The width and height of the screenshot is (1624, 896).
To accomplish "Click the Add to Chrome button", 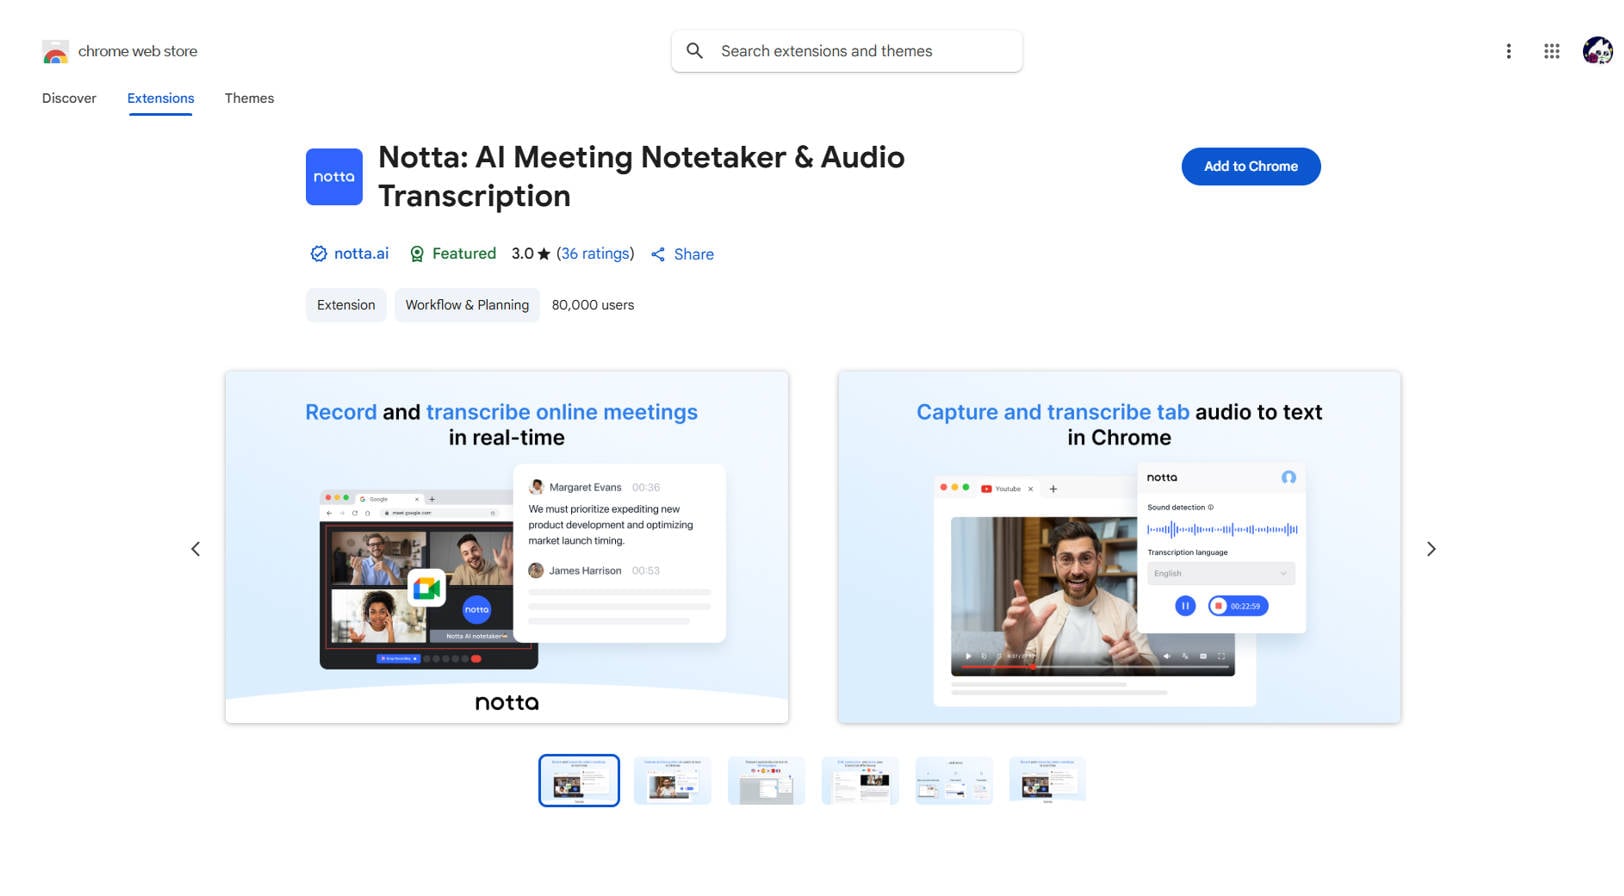I will (1251, 166).
